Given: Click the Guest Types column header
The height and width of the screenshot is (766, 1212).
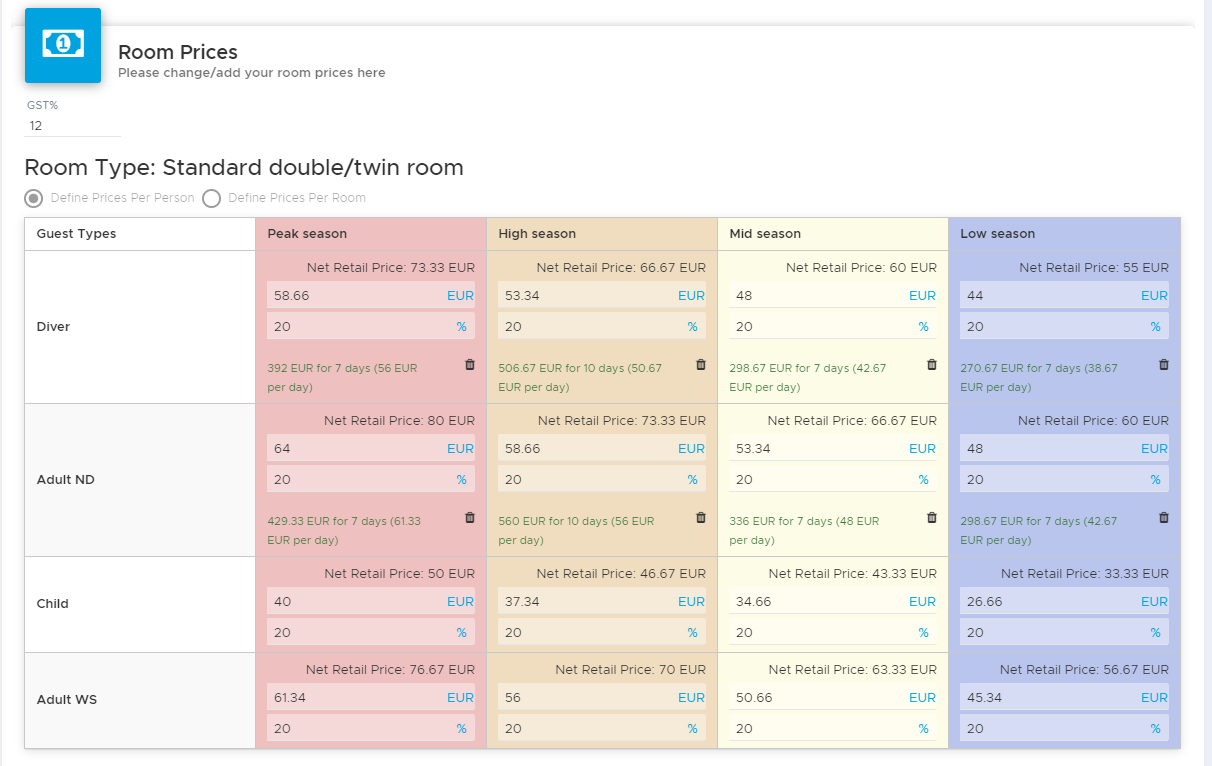Looking at the screenshot, I should coord(140,234).
